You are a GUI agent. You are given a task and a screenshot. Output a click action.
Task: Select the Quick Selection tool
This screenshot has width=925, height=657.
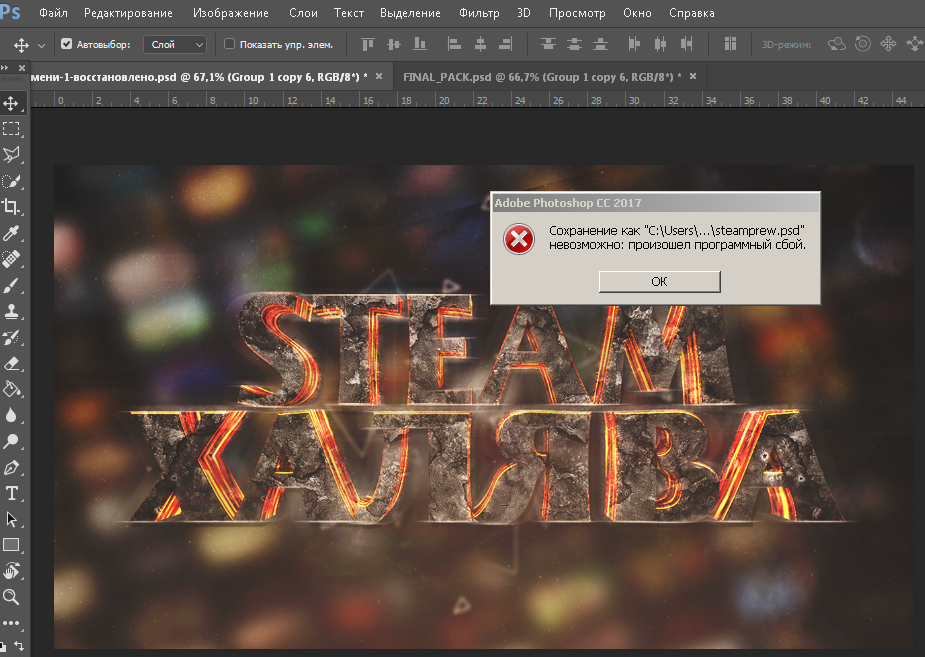pos(11,181)
